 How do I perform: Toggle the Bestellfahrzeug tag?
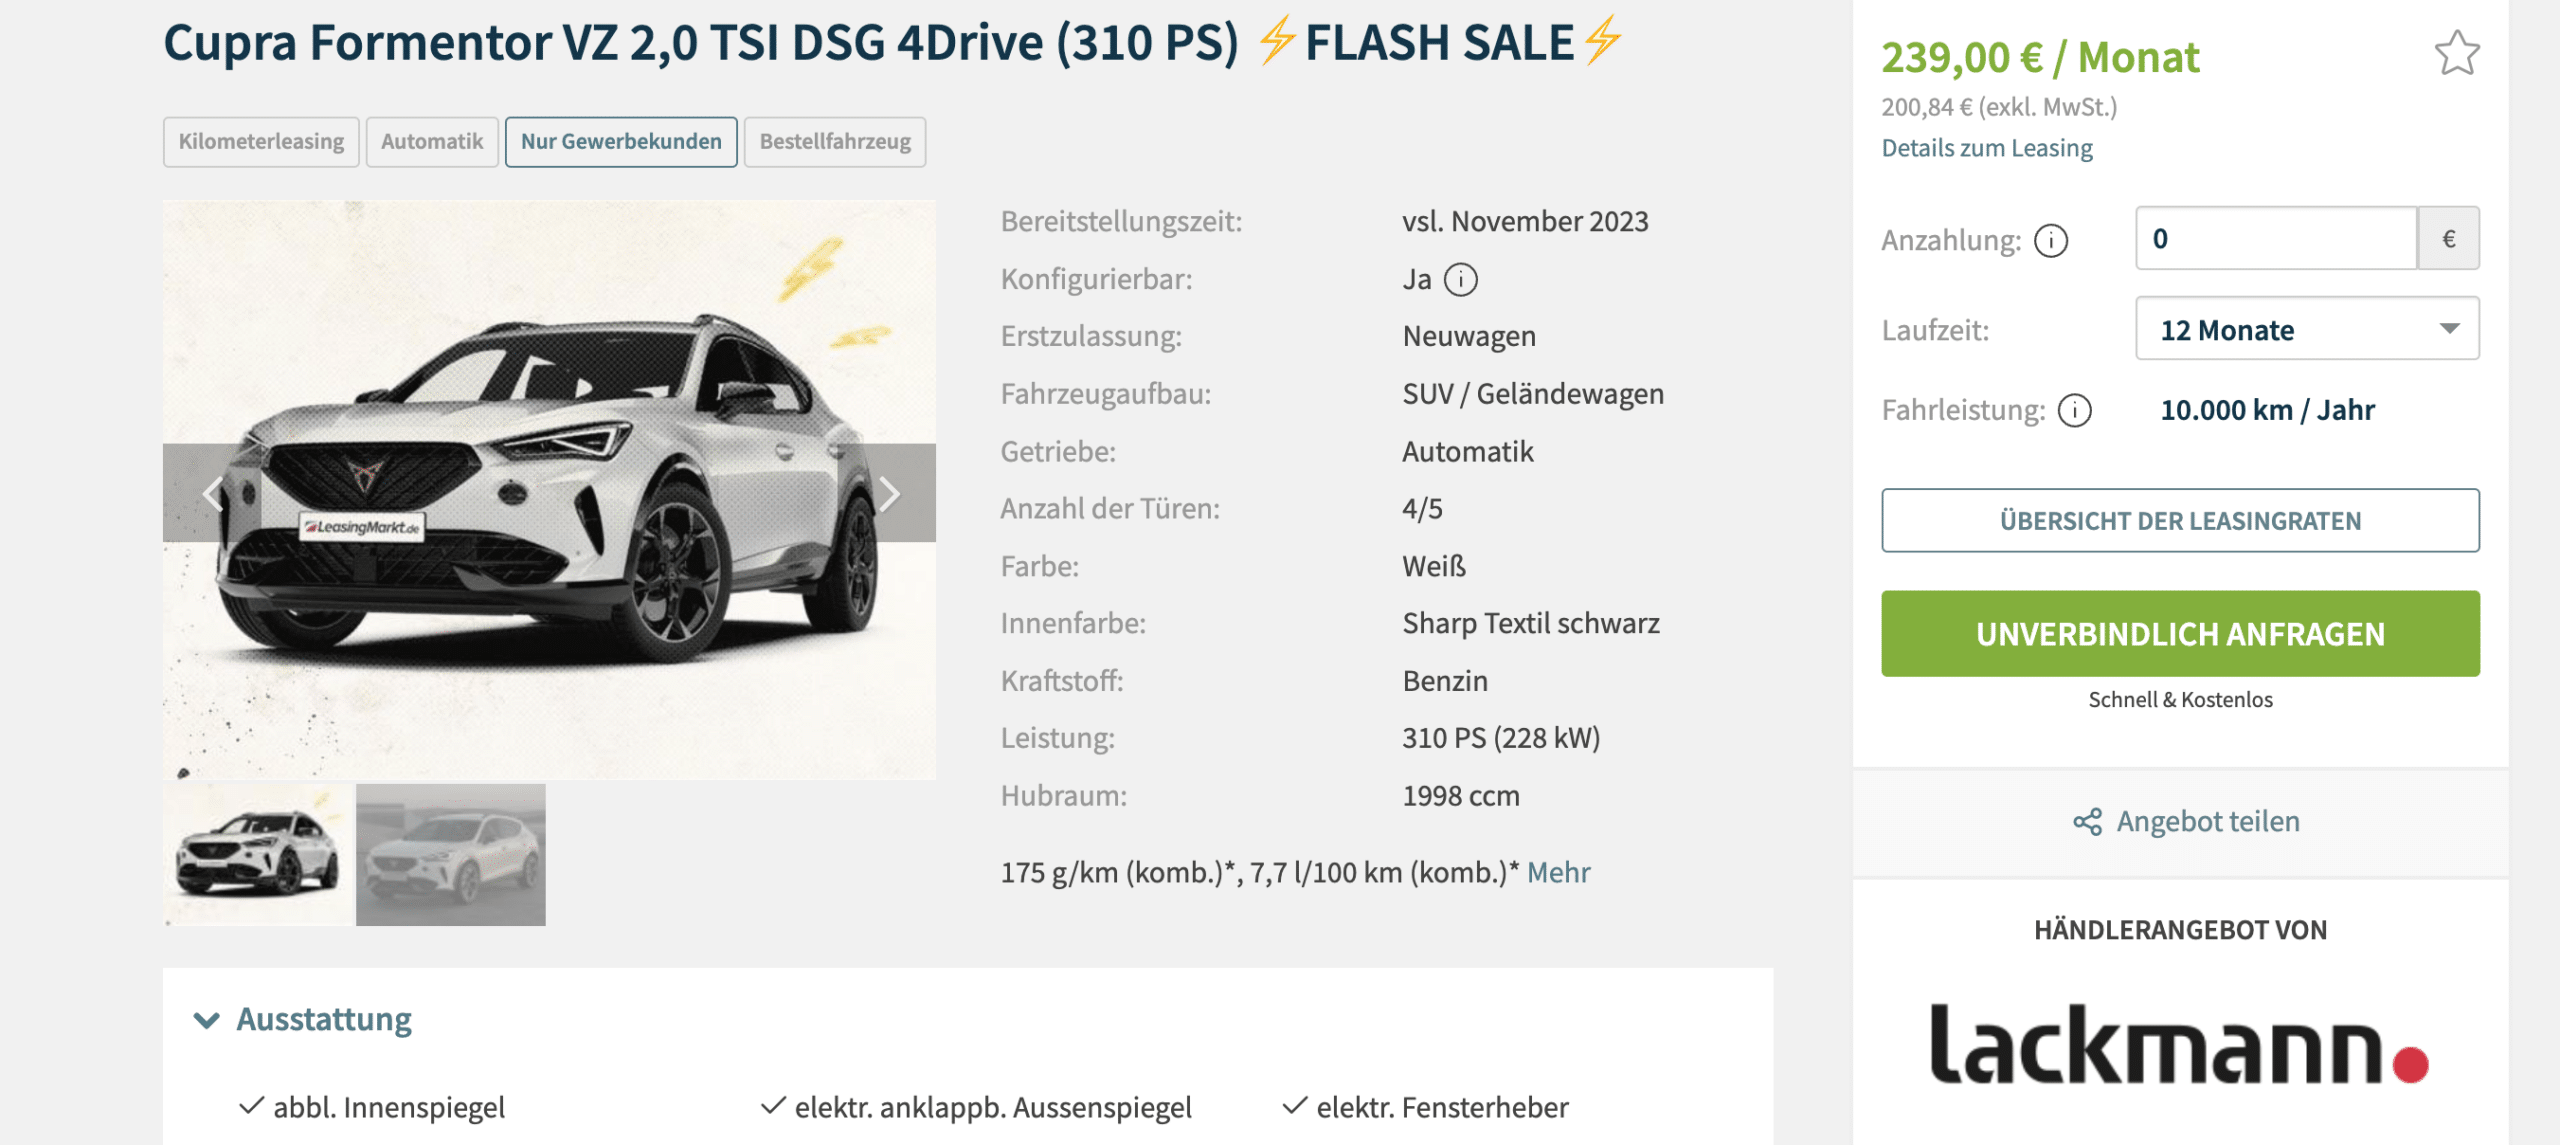(x=835, y=142)
